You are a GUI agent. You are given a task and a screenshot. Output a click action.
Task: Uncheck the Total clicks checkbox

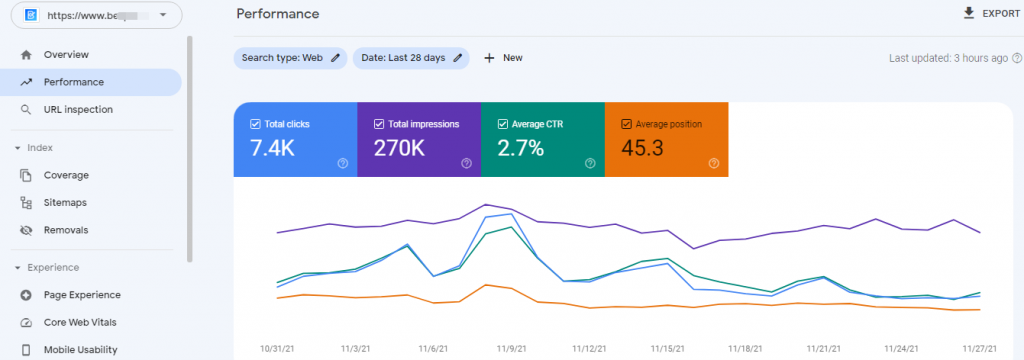[x=255, y=123]
